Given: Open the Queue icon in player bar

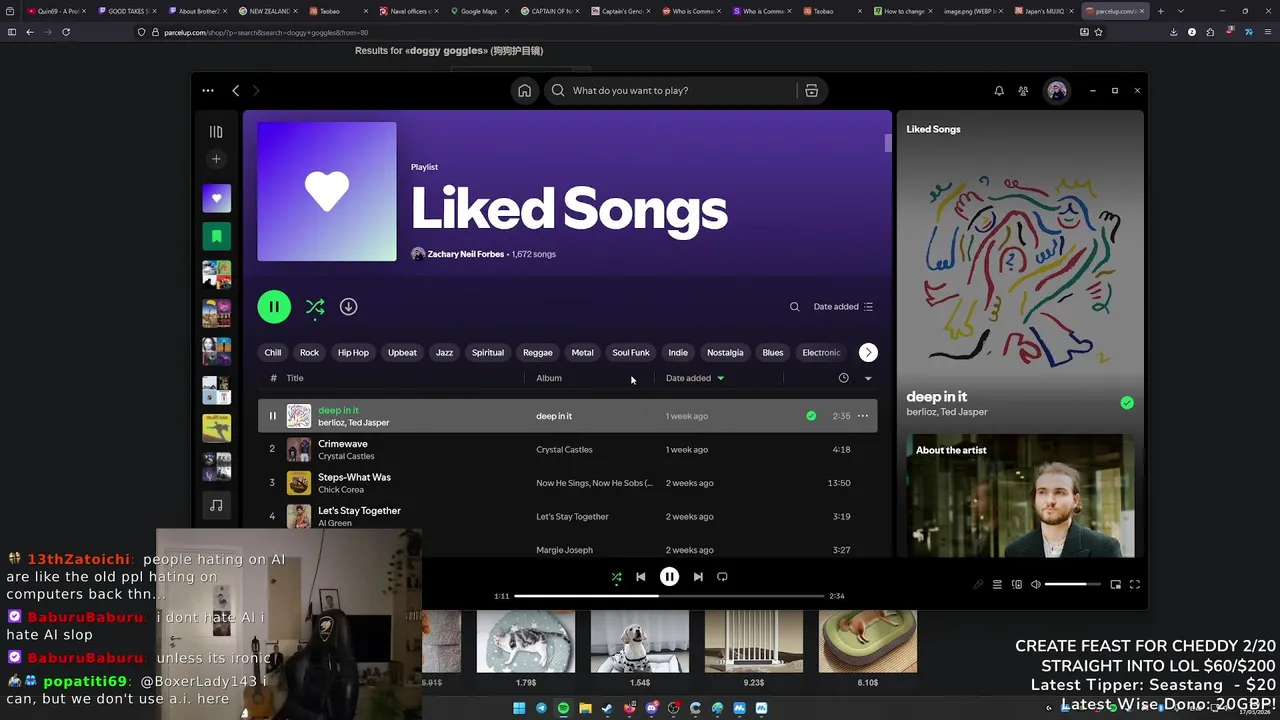Looking at the screenshot, I should [997, 585].
